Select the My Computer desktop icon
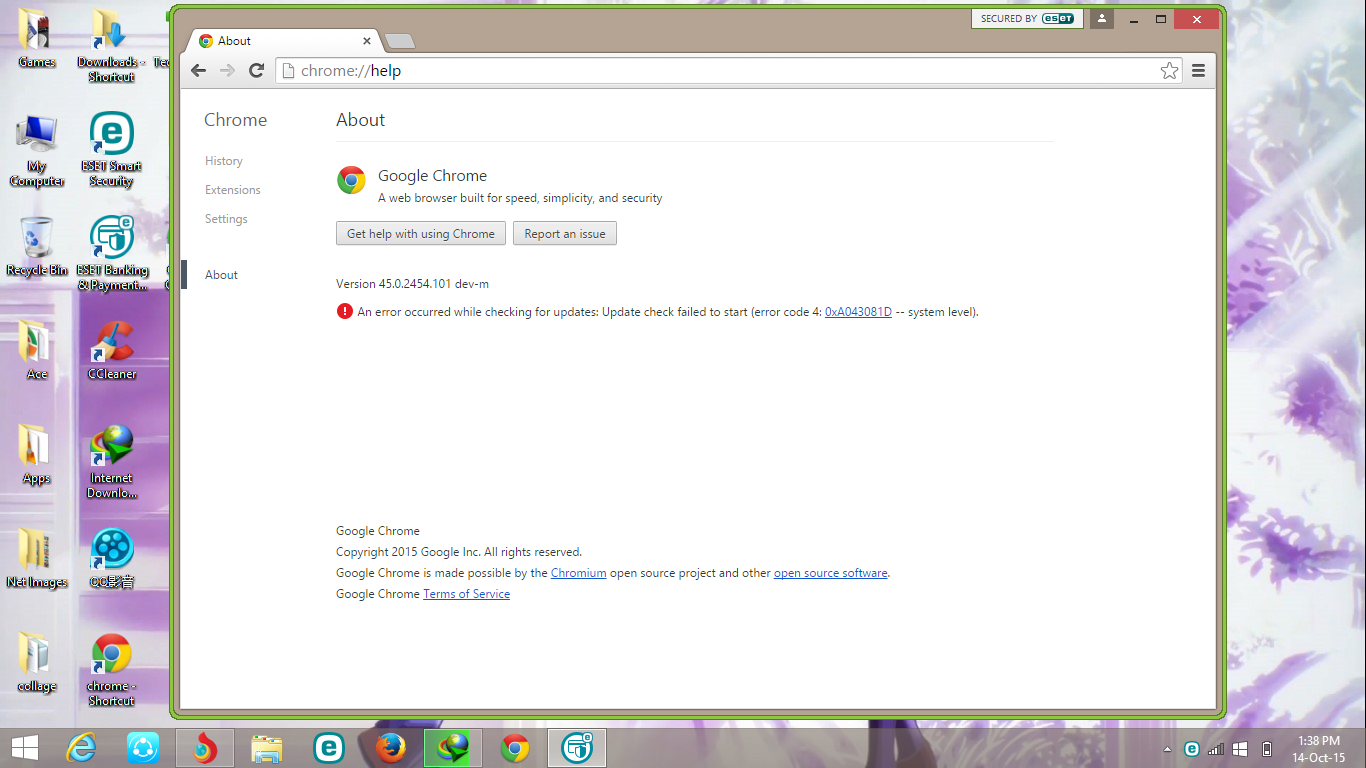Image resolution: width=1366 pixels, height=768 pixels. pos(37,151)
